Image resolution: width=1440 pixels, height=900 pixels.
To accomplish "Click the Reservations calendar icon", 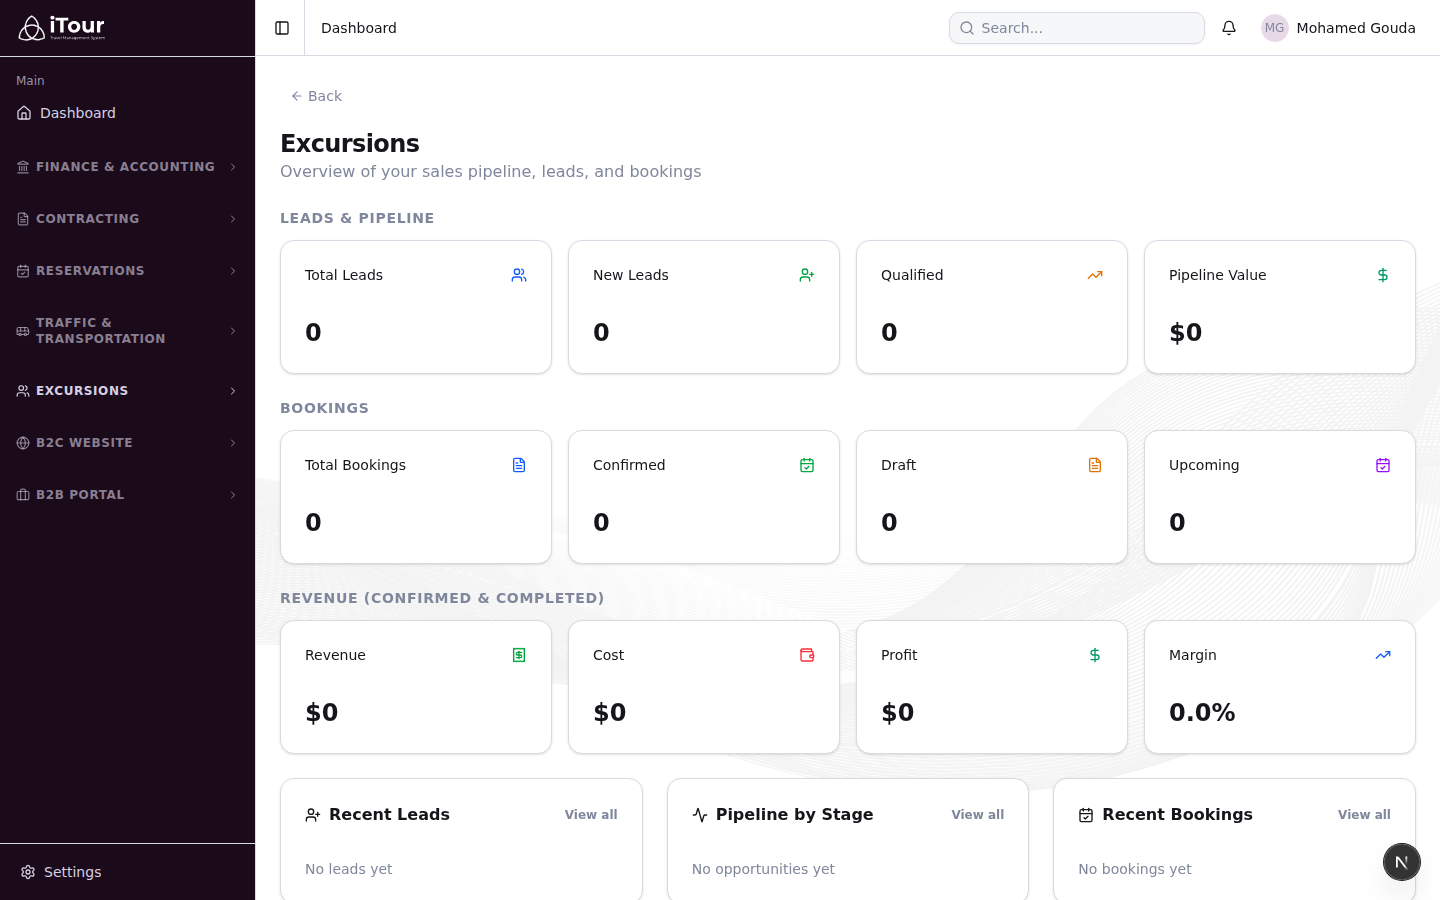I will click(x=23, y=271).
